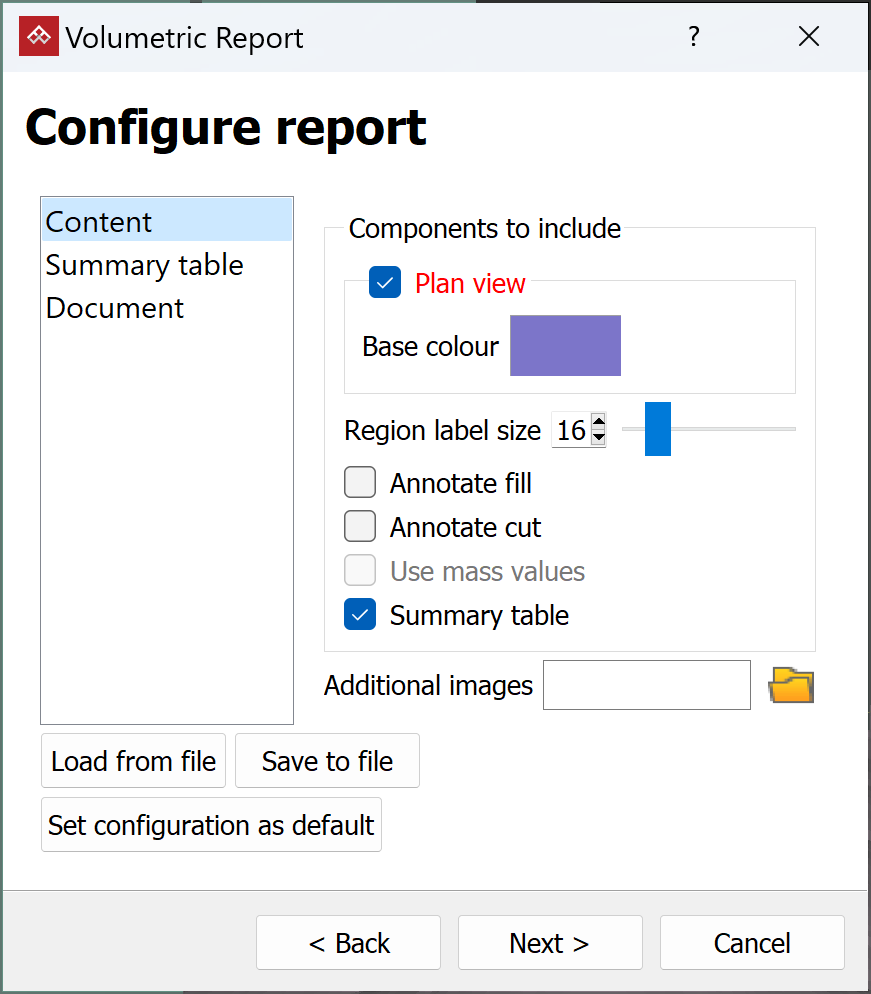Go to the next step with Next
Image resolution: width=871 pixels, height=994 pixels.
(x=549, y=943)
